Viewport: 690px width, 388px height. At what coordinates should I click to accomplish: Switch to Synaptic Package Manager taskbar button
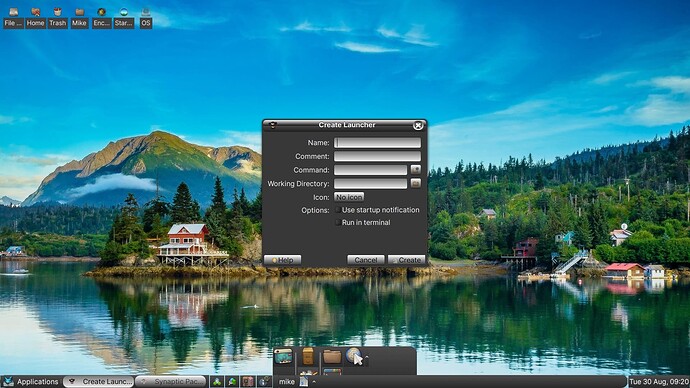[x=171, y=381]
